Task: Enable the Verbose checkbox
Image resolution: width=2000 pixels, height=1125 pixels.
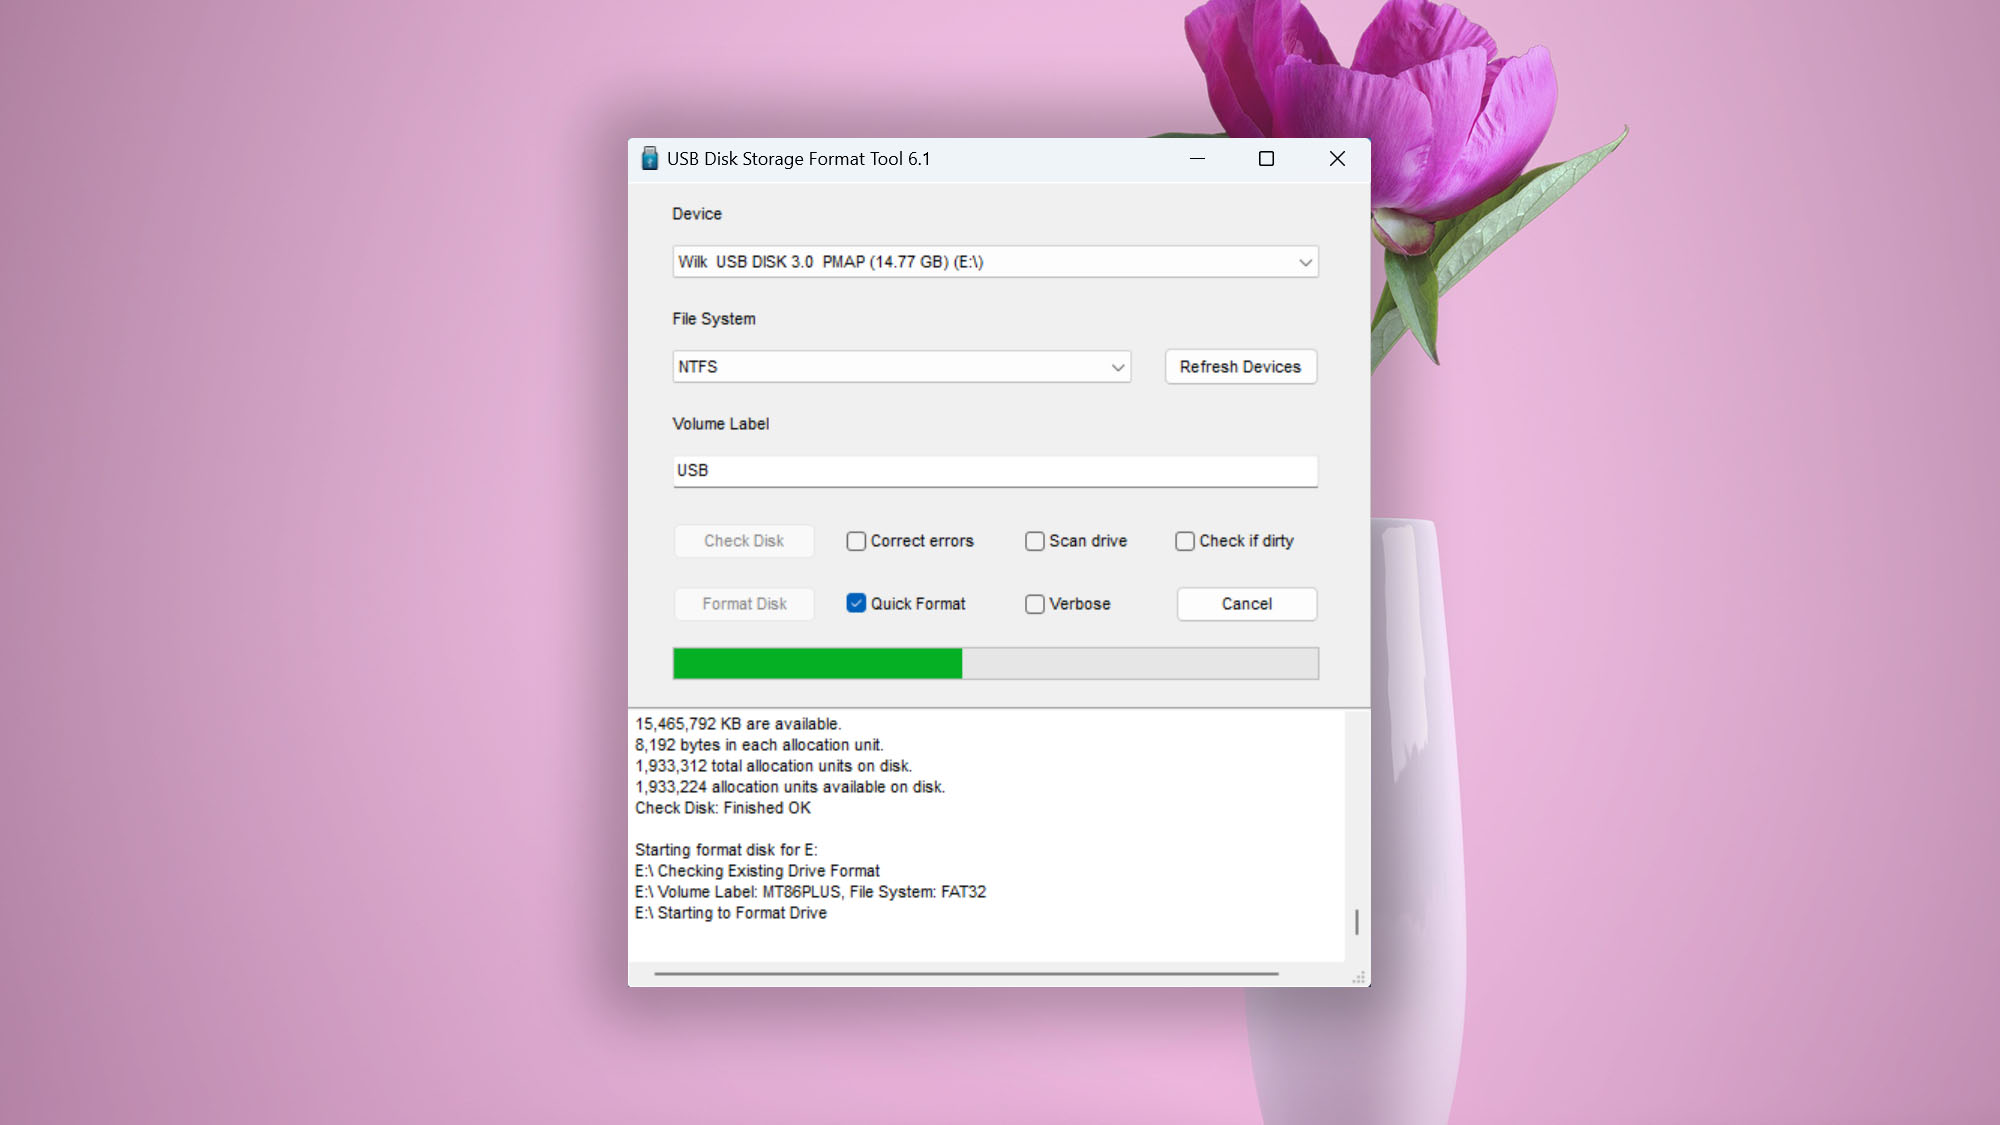Action: tap(1035, 604)
